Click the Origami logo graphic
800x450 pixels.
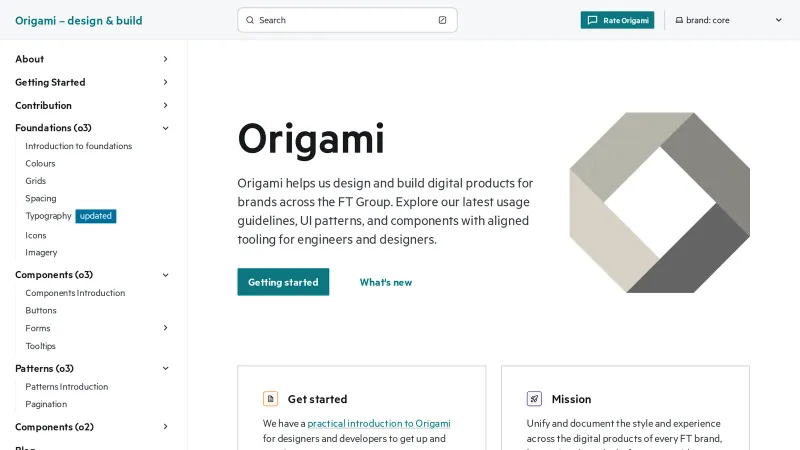click(659, 202)
